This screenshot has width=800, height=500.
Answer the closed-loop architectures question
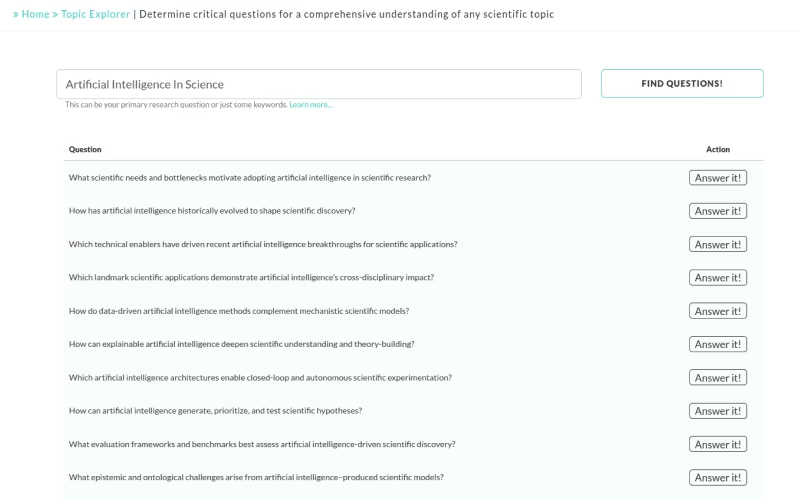click(718, 378)
